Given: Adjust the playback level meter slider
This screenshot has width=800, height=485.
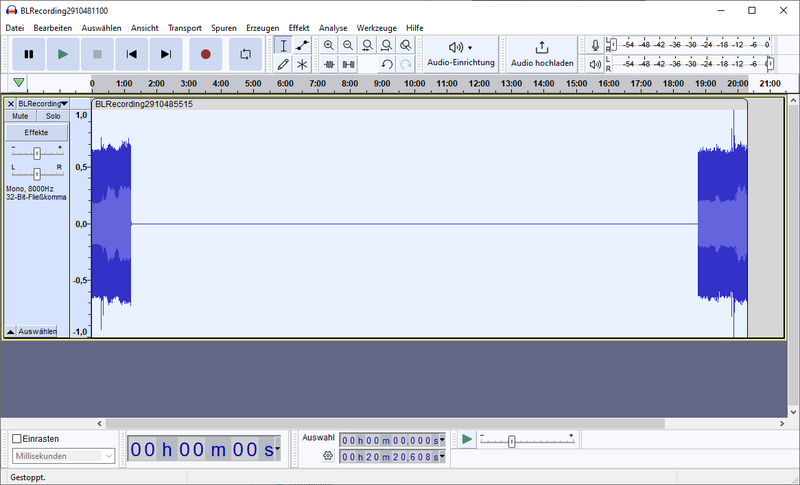Looking at the screenshot, I should pos(770,64).
